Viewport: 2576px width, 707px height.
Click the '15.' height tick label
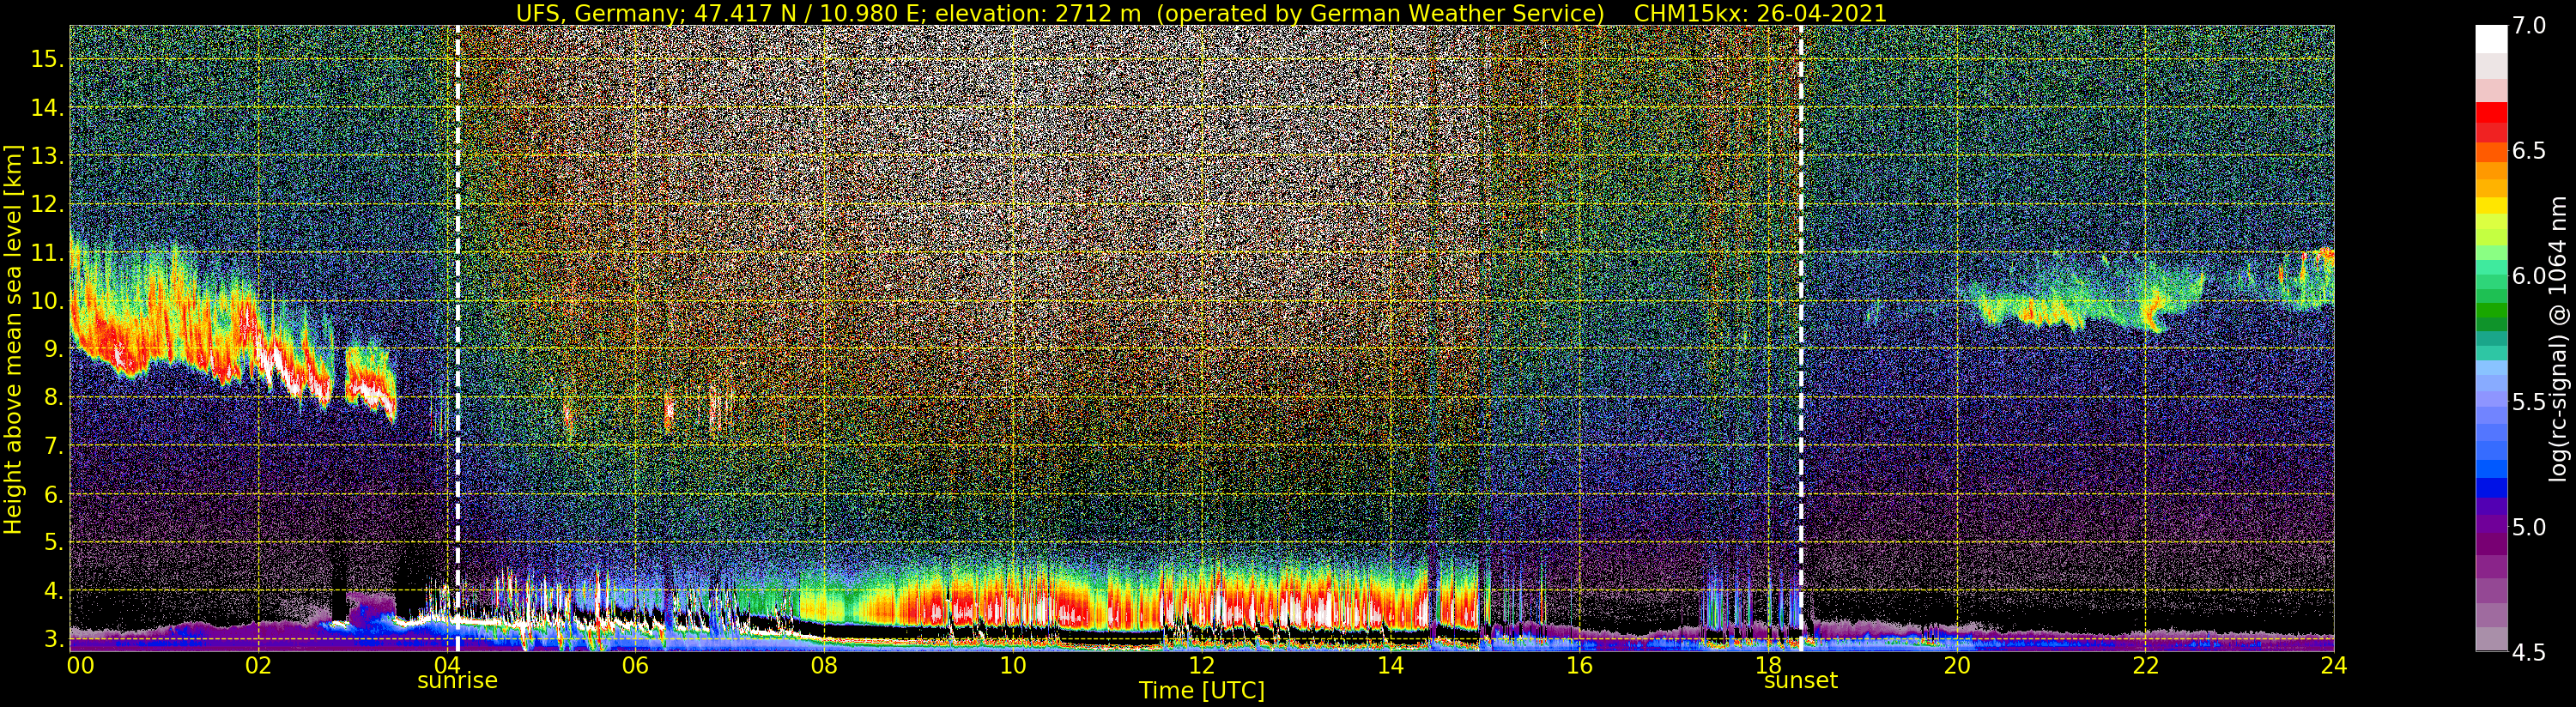(46, 59)
